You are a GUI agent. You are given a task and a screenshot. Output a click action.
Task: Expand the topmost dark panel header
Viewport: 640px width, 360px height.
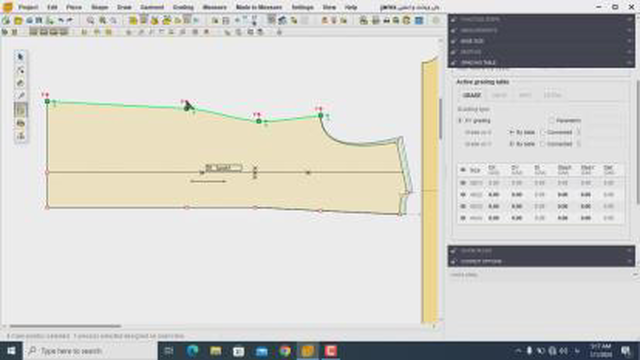tap(541, 19)
